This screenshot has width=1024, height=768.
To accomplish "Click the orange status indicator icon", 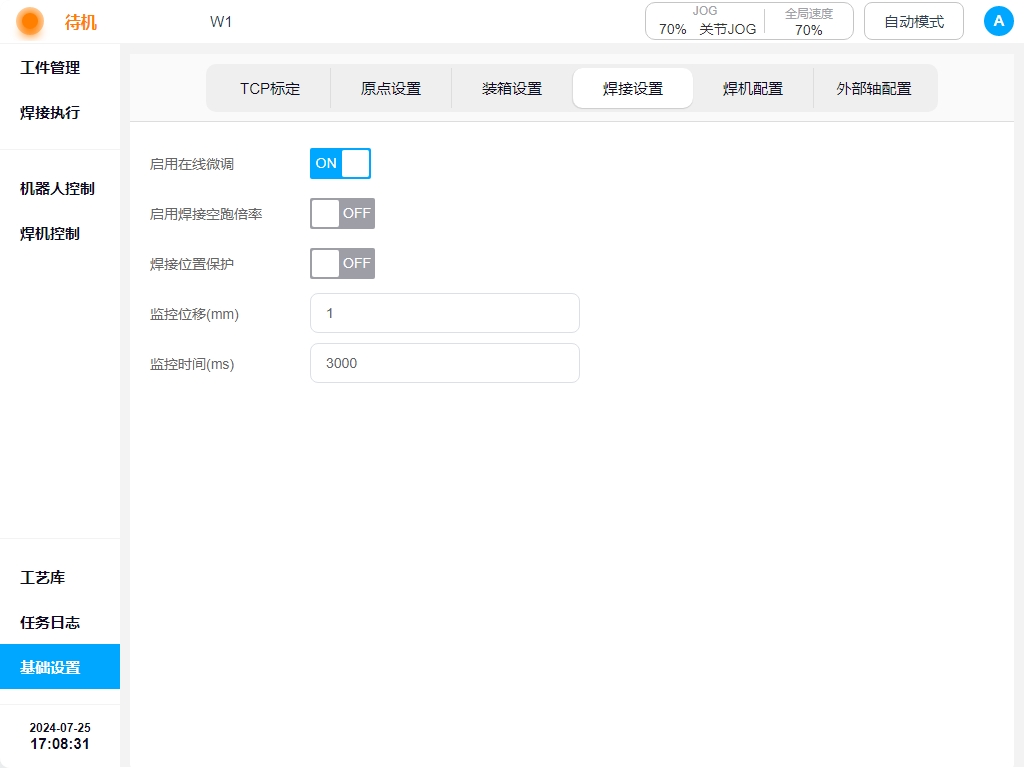I will pos(30,21).
